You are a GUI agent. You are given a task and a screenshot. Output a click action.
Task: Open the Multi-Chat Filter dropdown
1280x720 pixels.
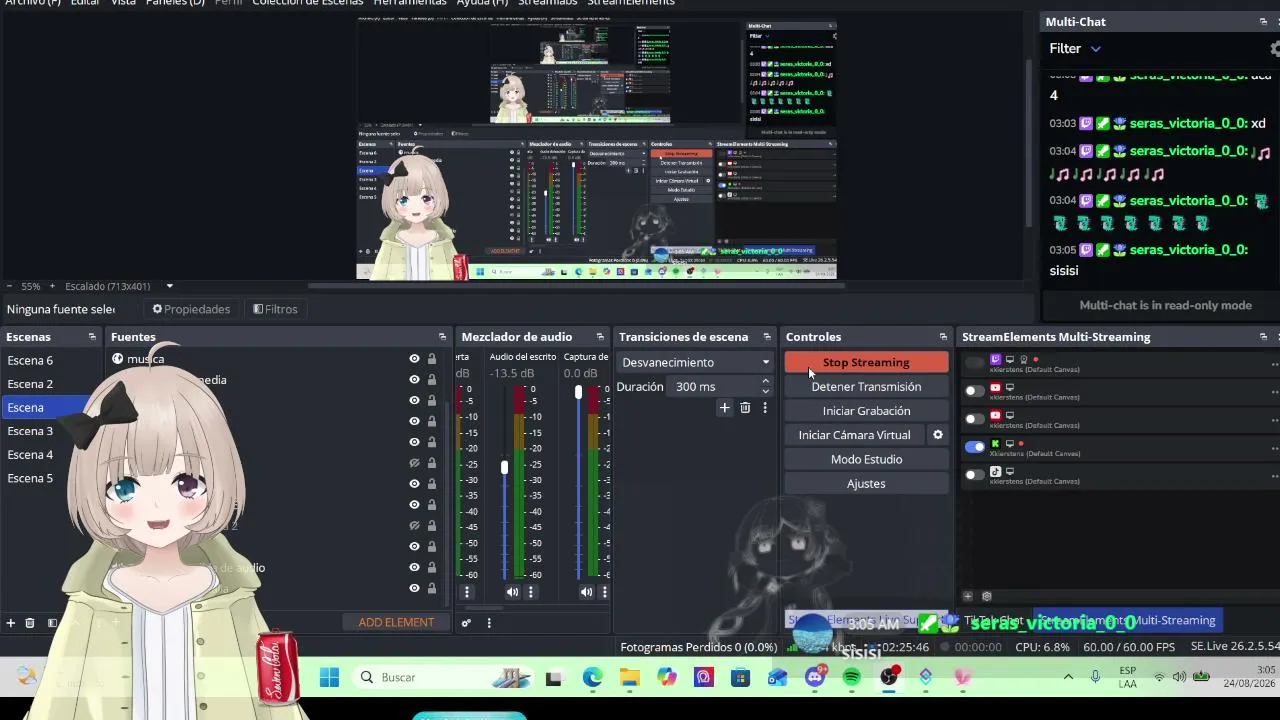pos(1075,48)
